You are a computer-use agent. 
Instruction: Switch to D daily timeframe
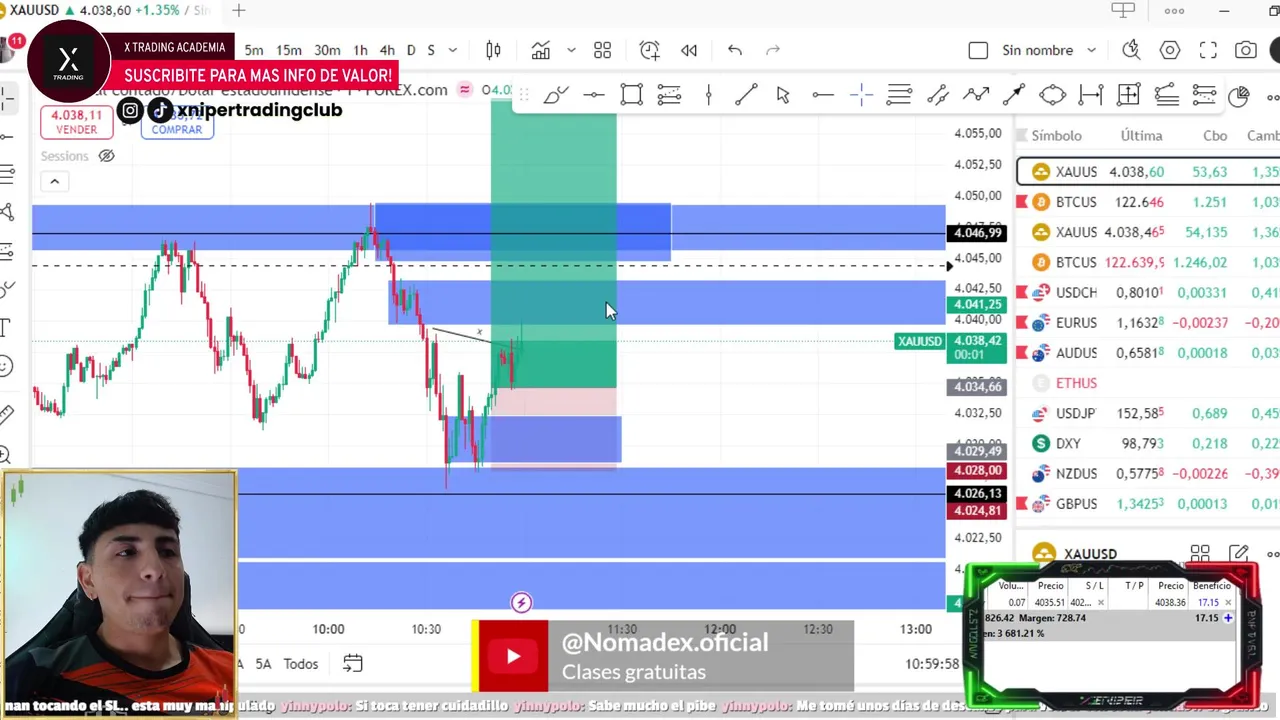411,50
